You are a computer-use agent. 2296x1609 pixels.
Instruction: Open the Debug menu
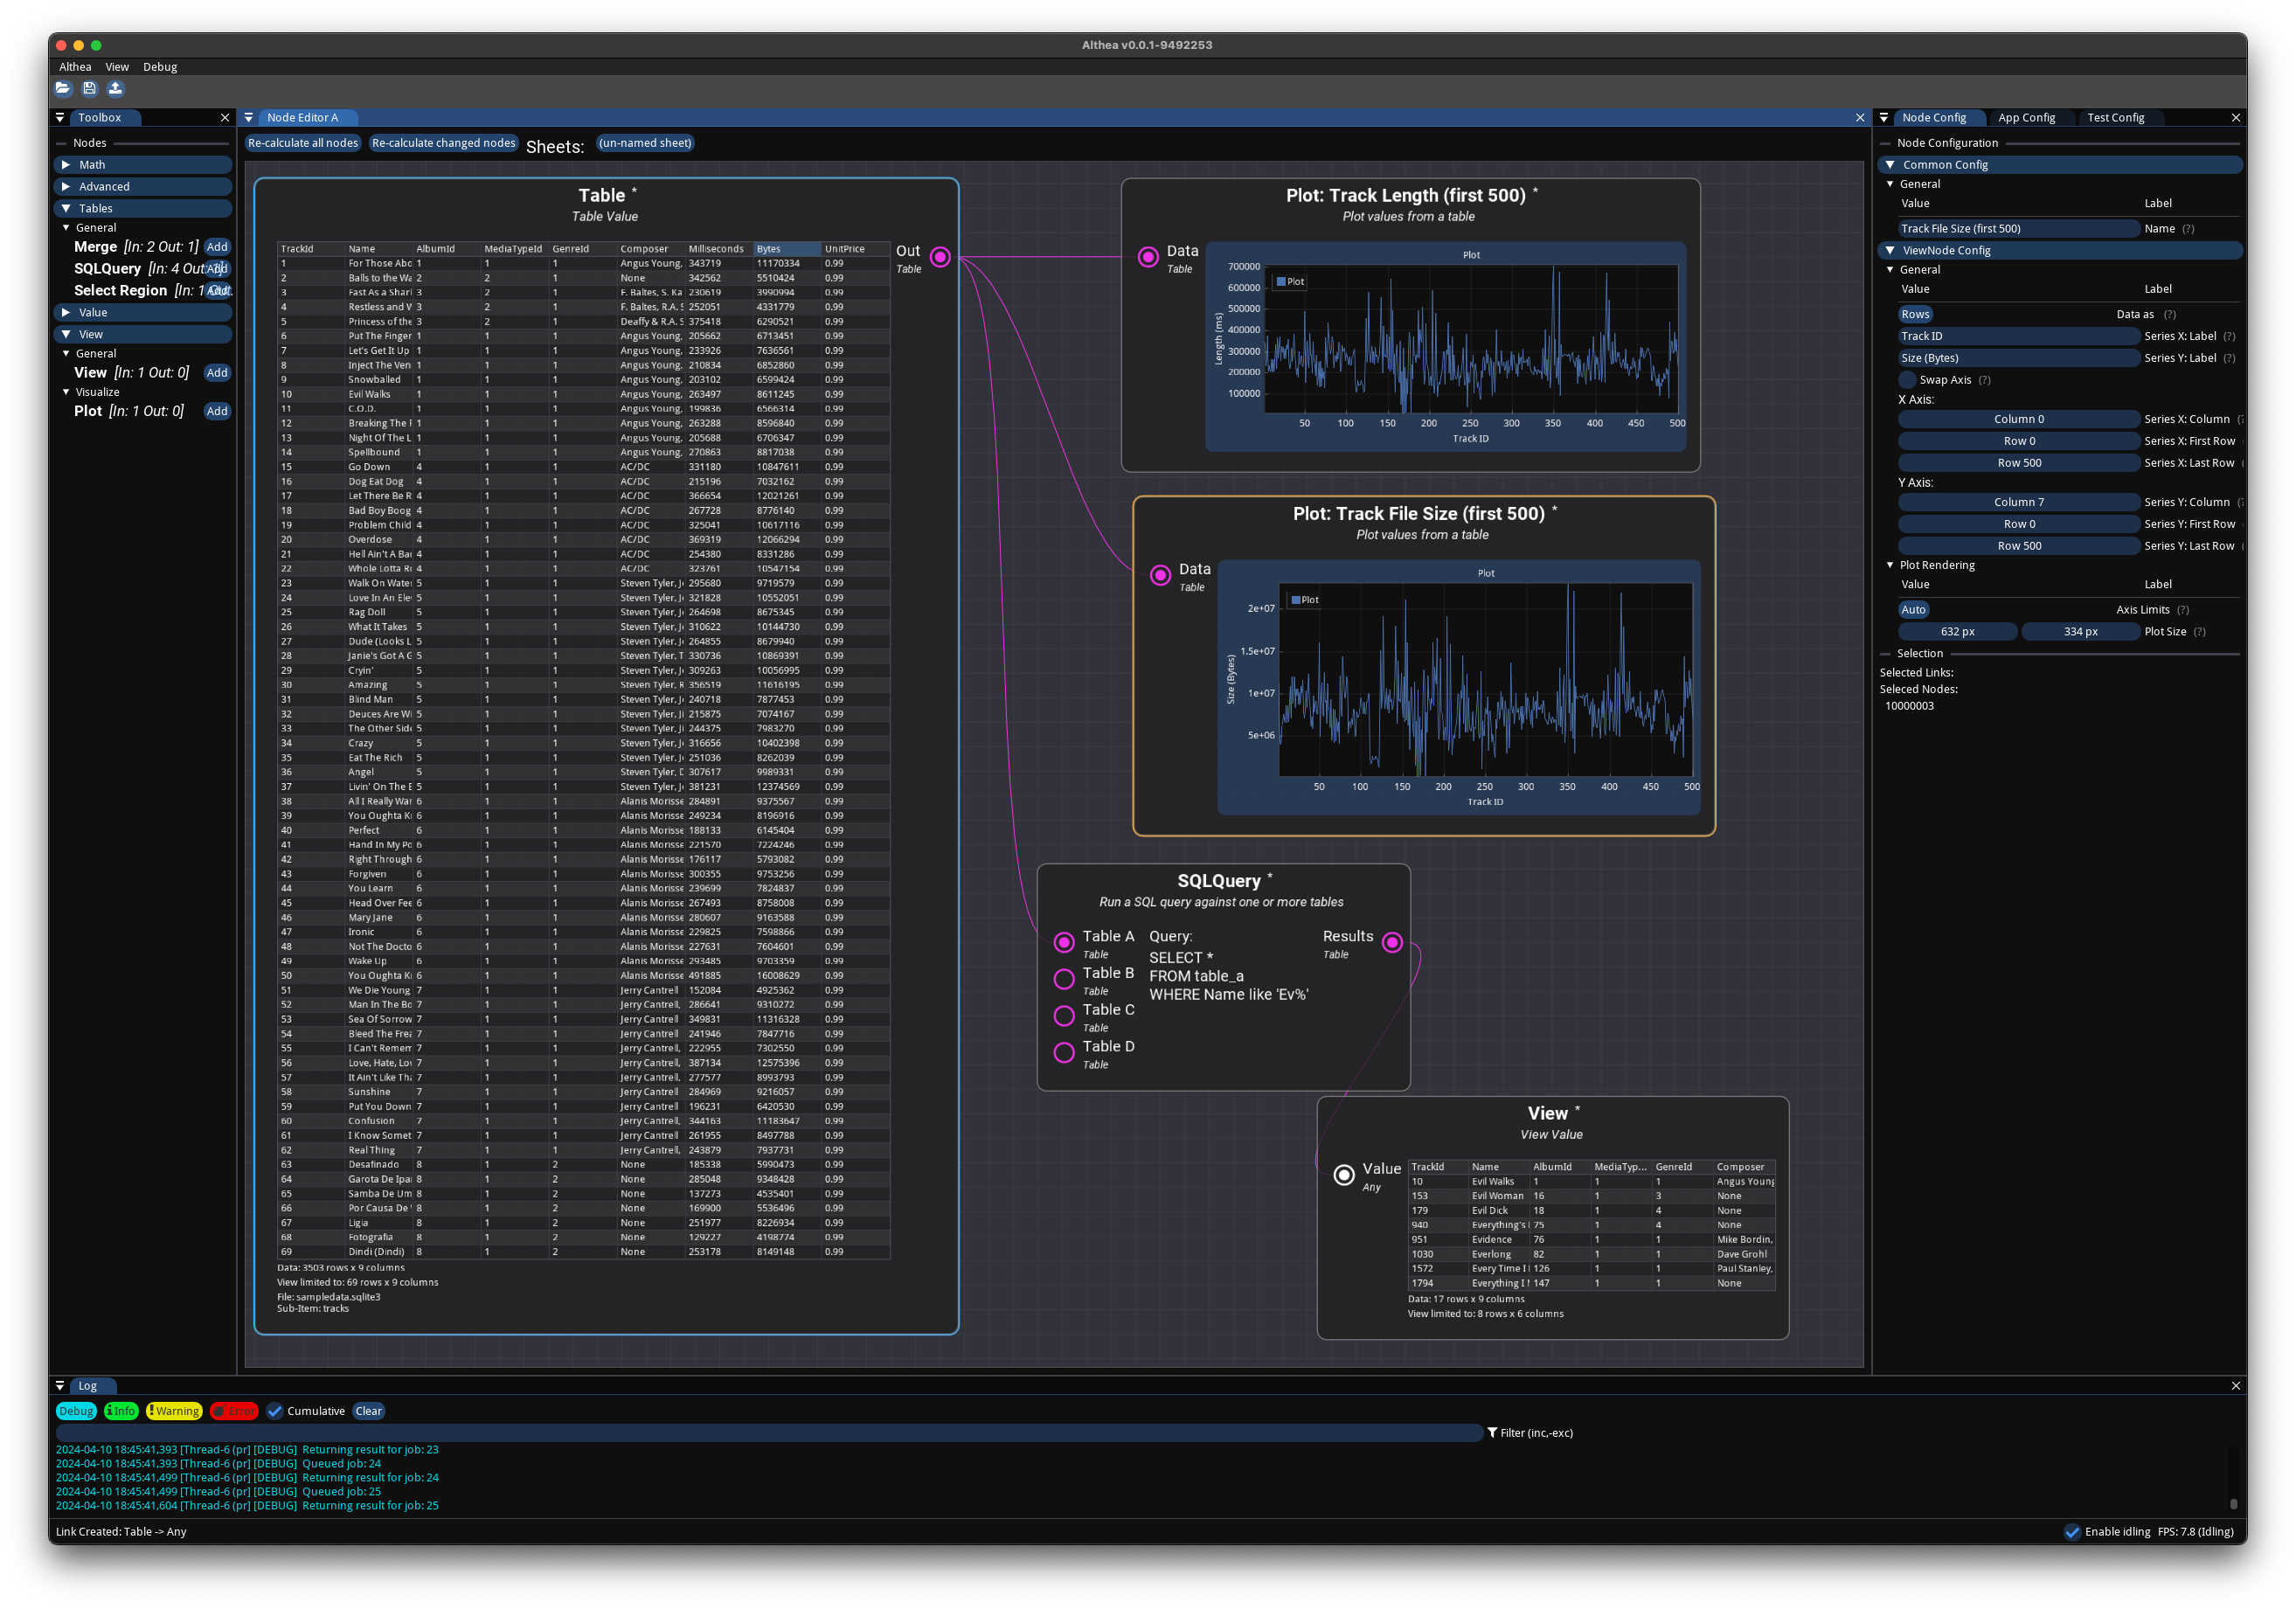(160, 67)
